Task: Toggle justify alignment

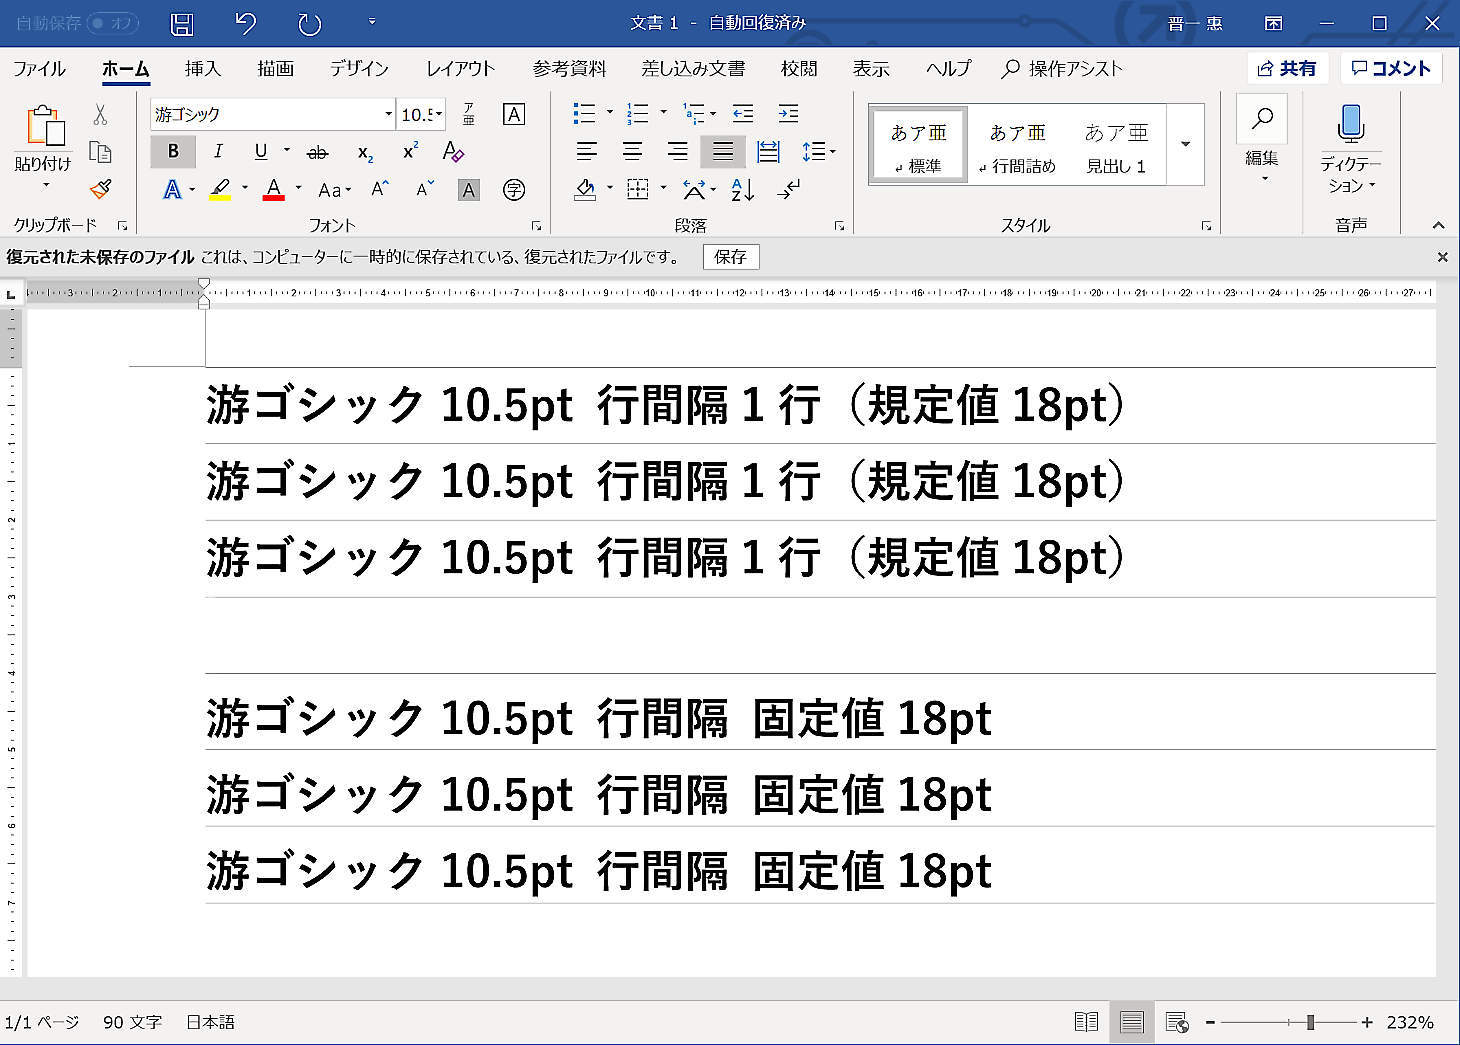Action: coord(723,151)
